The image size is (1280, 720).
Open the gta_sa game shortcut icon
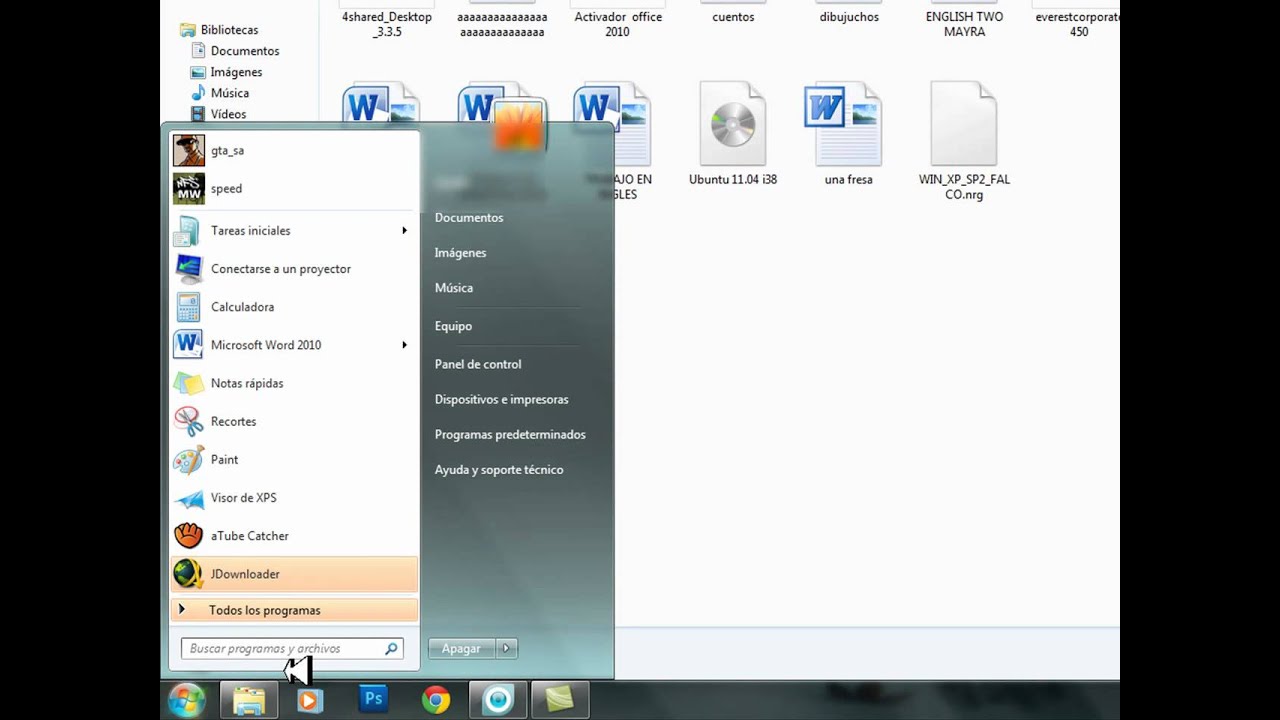(188, 150)
